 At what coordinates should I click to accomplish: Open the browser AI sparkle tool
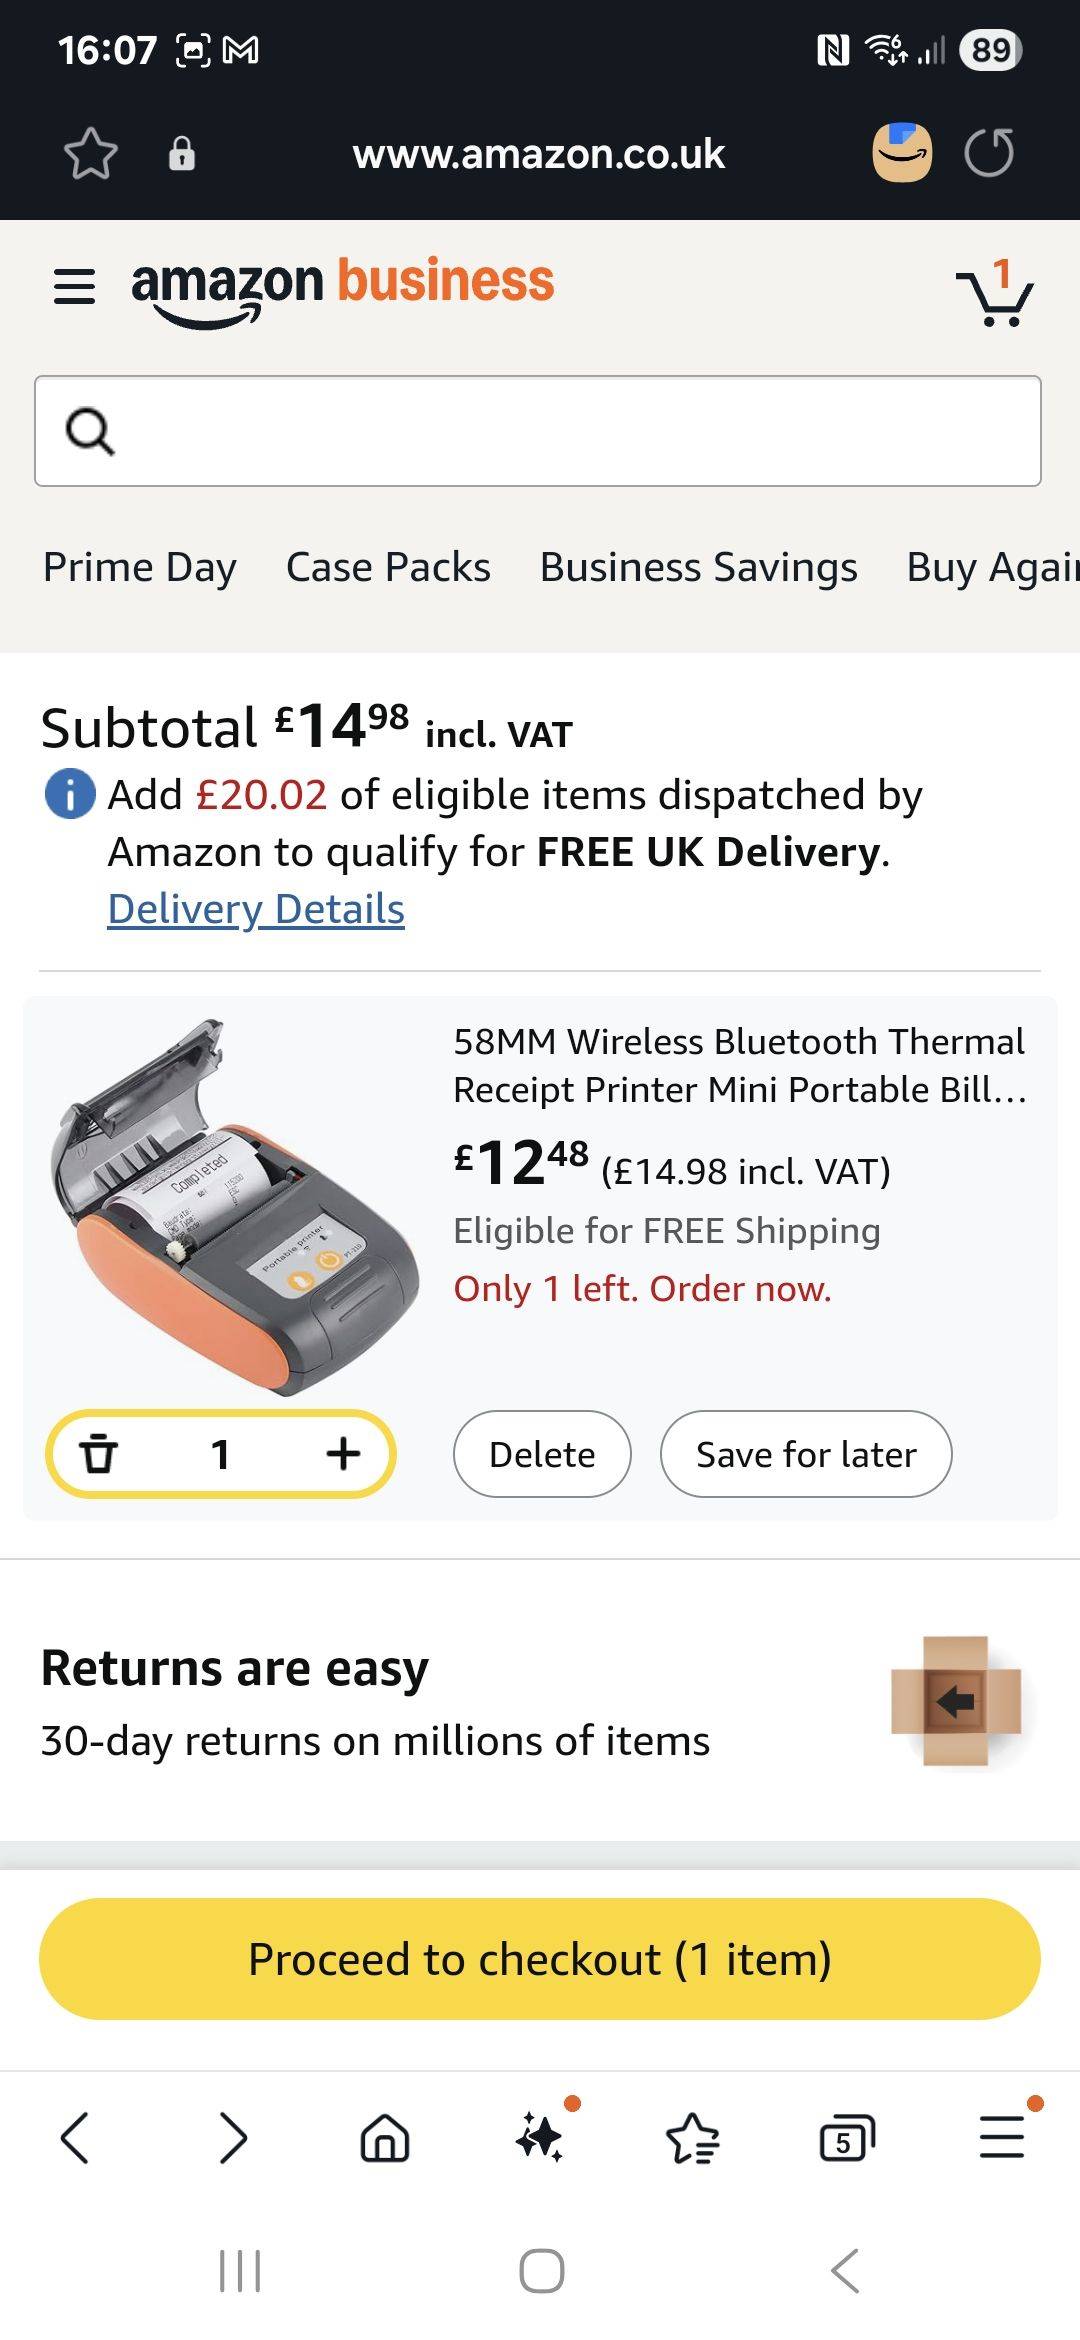[540, 2139]
